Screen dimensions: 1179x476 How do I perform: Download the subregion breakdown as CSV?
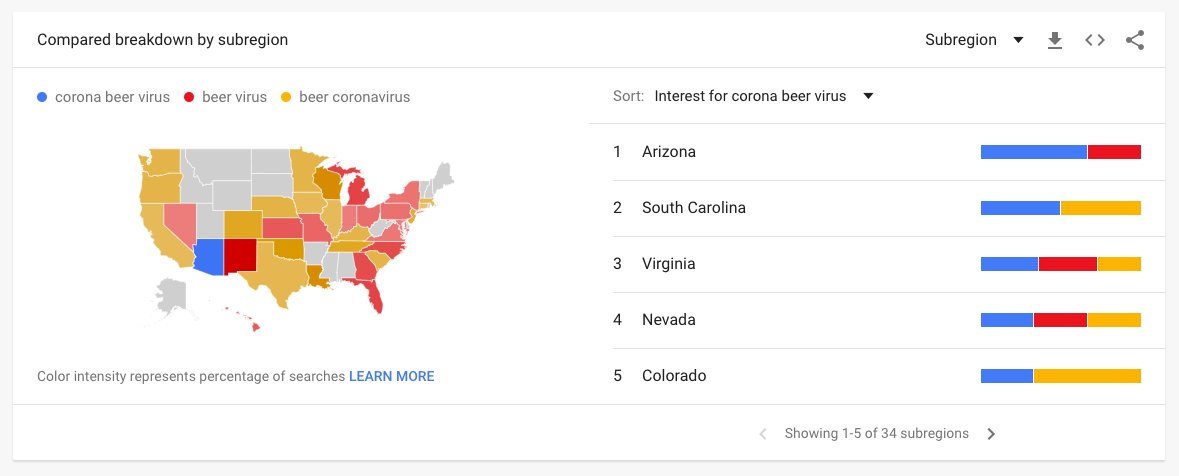tap(1055, 41)
